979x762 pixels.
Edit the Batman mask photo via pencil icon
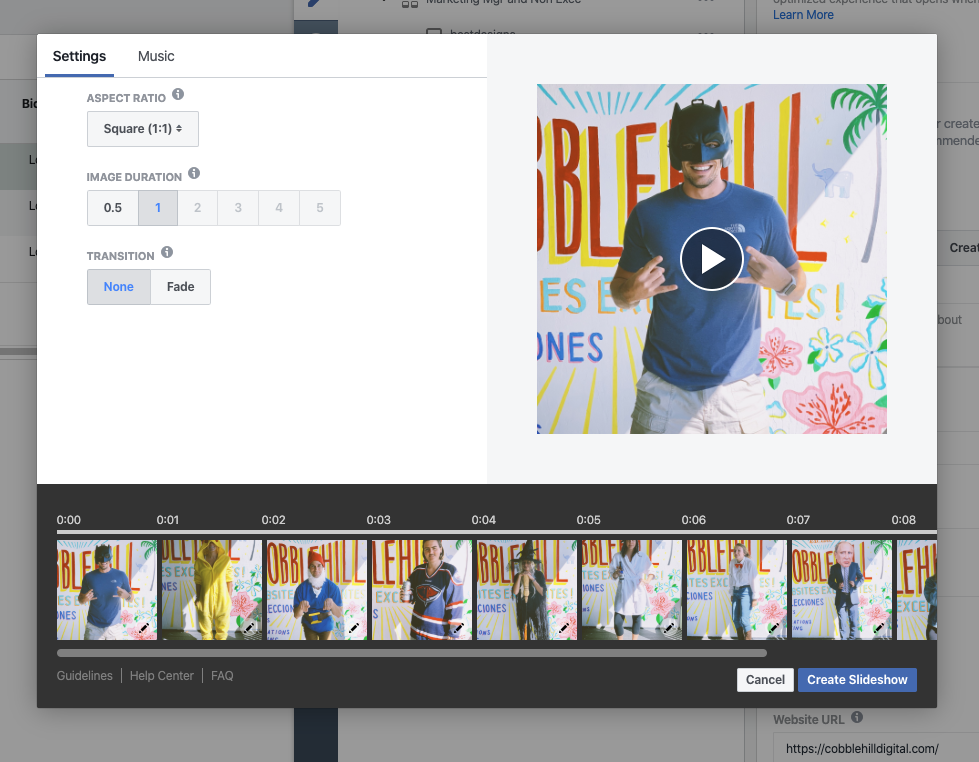coord(144,627)
